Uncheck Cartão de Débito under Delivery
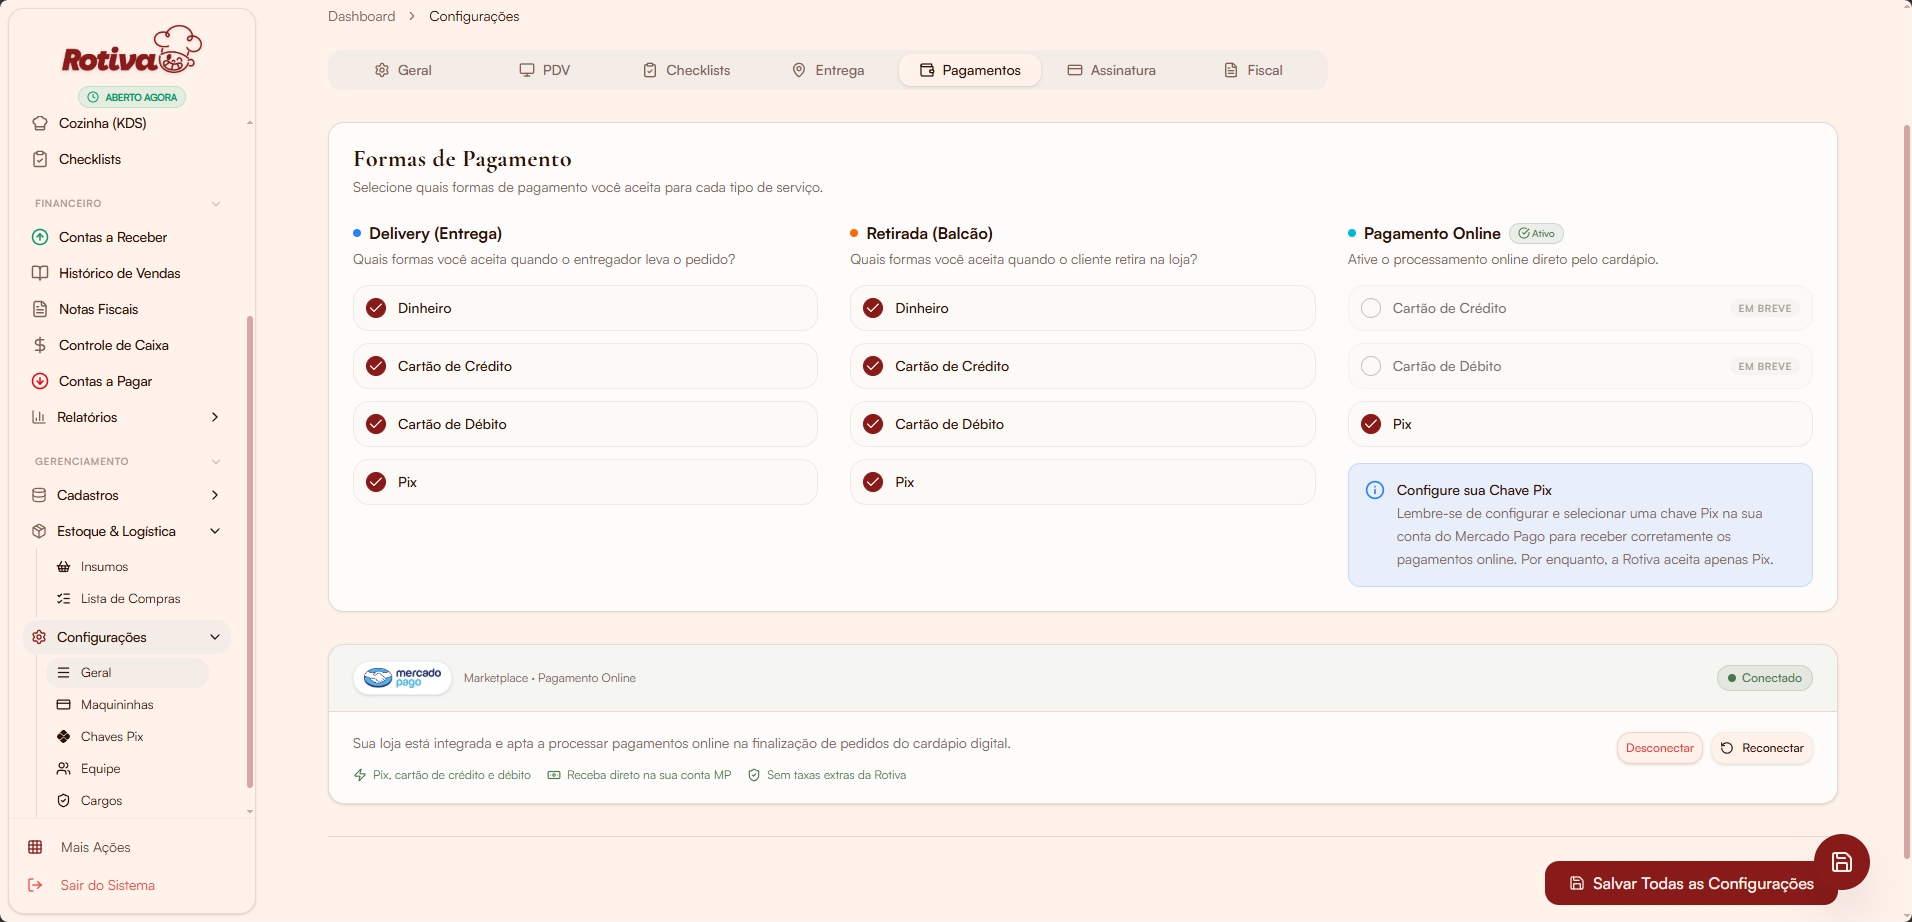 pos(376,424)
